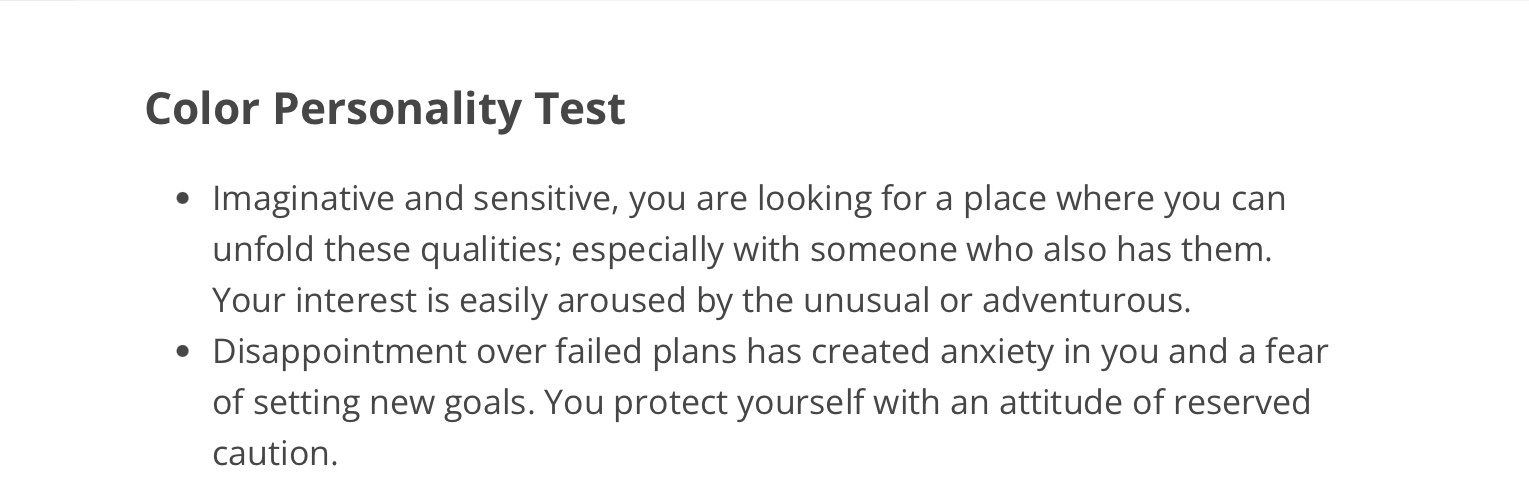Click the first bullet point marker
Image resolution: width=1529 pixels, height=502 pixels.
click(x=182, y=199)
